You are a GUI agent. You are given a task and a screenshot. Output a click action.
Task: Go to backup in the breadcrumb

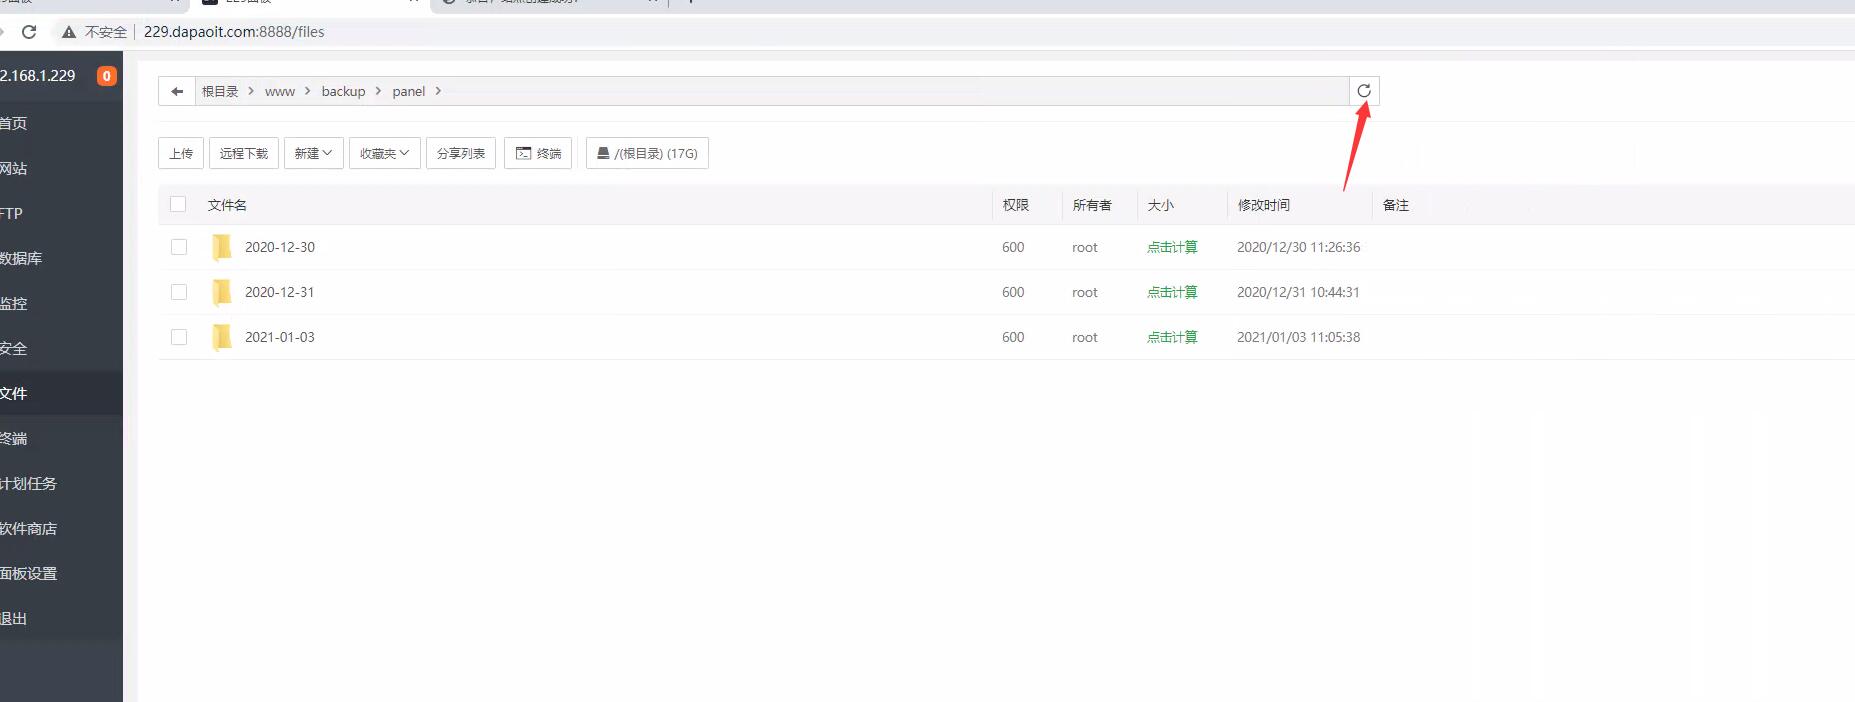tap(343, 91)
